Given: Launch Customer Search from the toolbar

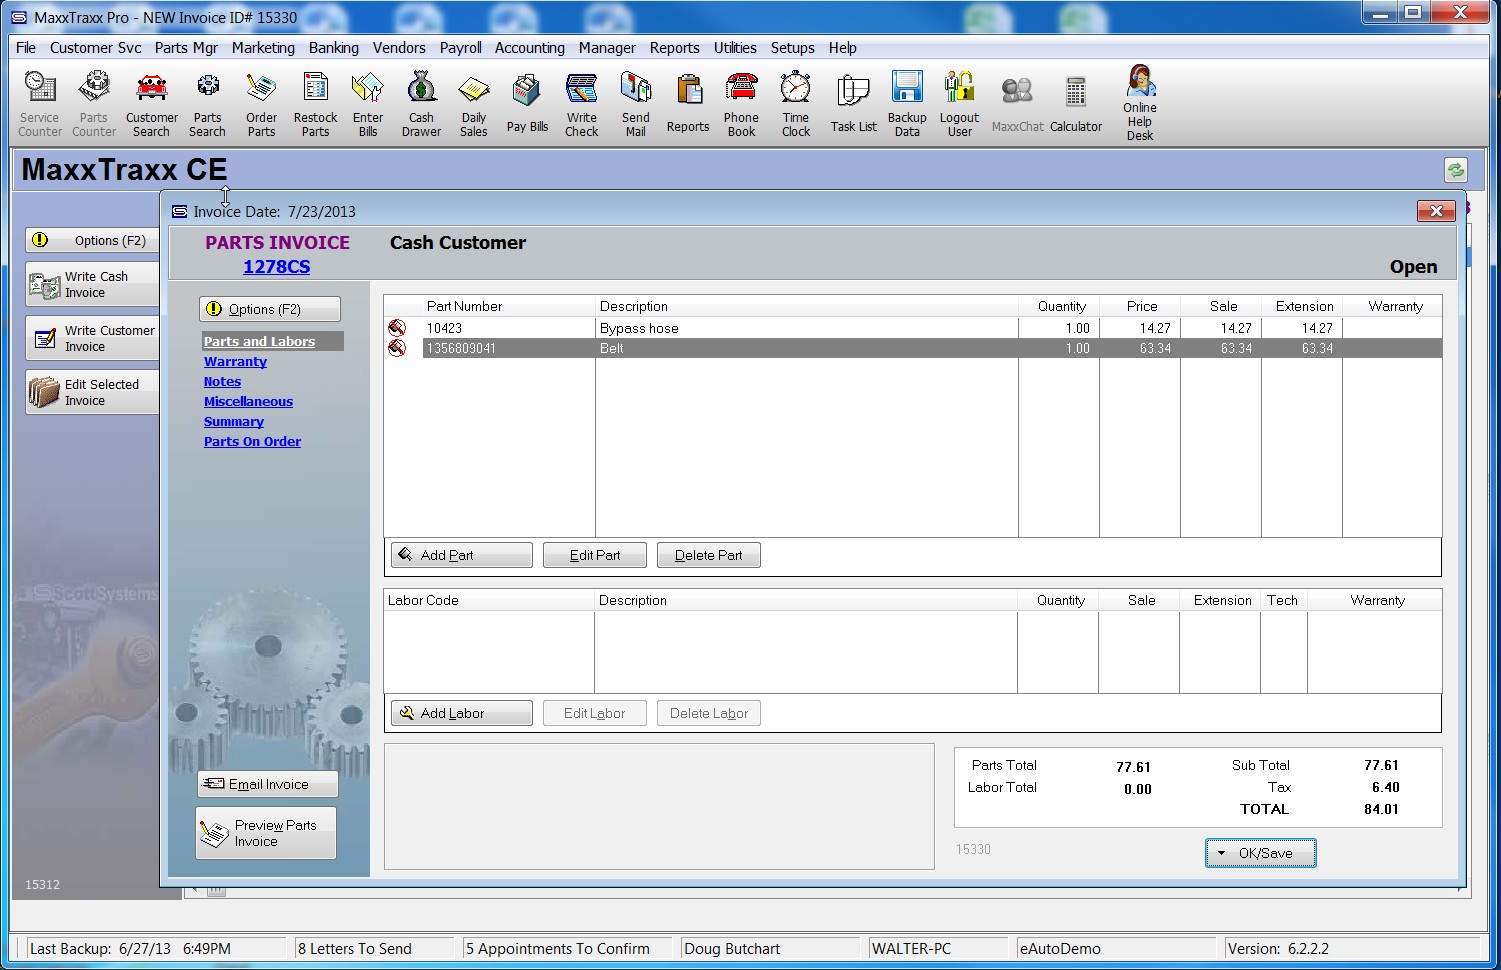Looking at the screenshot, I should pyautogui.click(x=151, y=103).
